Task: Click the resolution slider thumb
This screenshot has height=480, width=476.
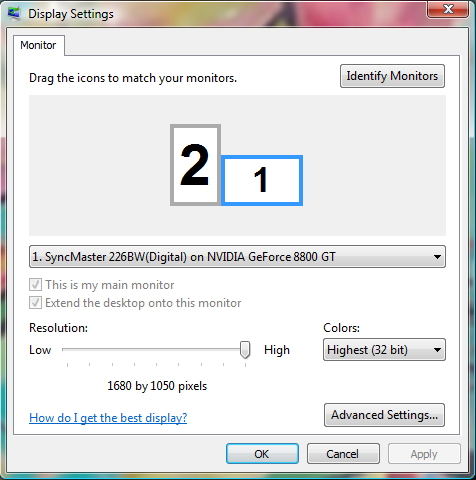Action: tap(245, 350)
